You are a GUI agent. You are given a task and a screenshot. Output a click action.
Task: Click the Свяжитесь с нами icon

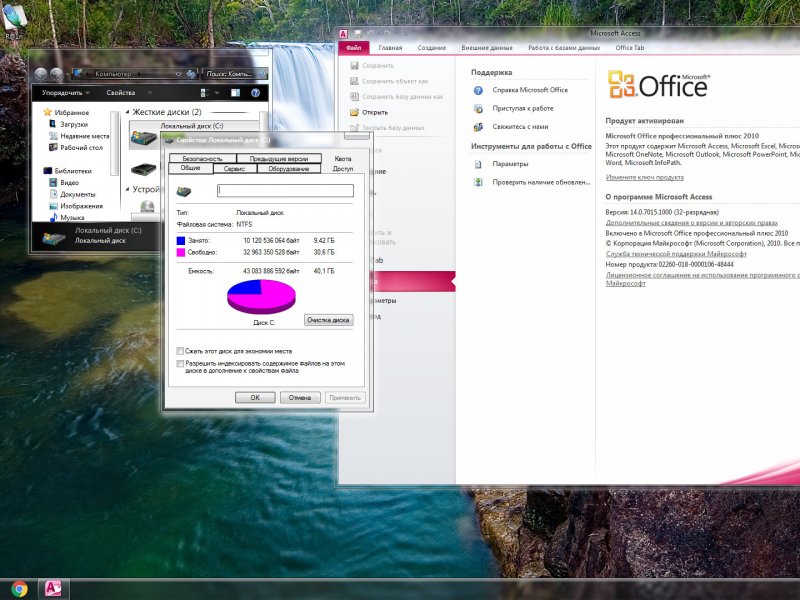coord(478,127)
